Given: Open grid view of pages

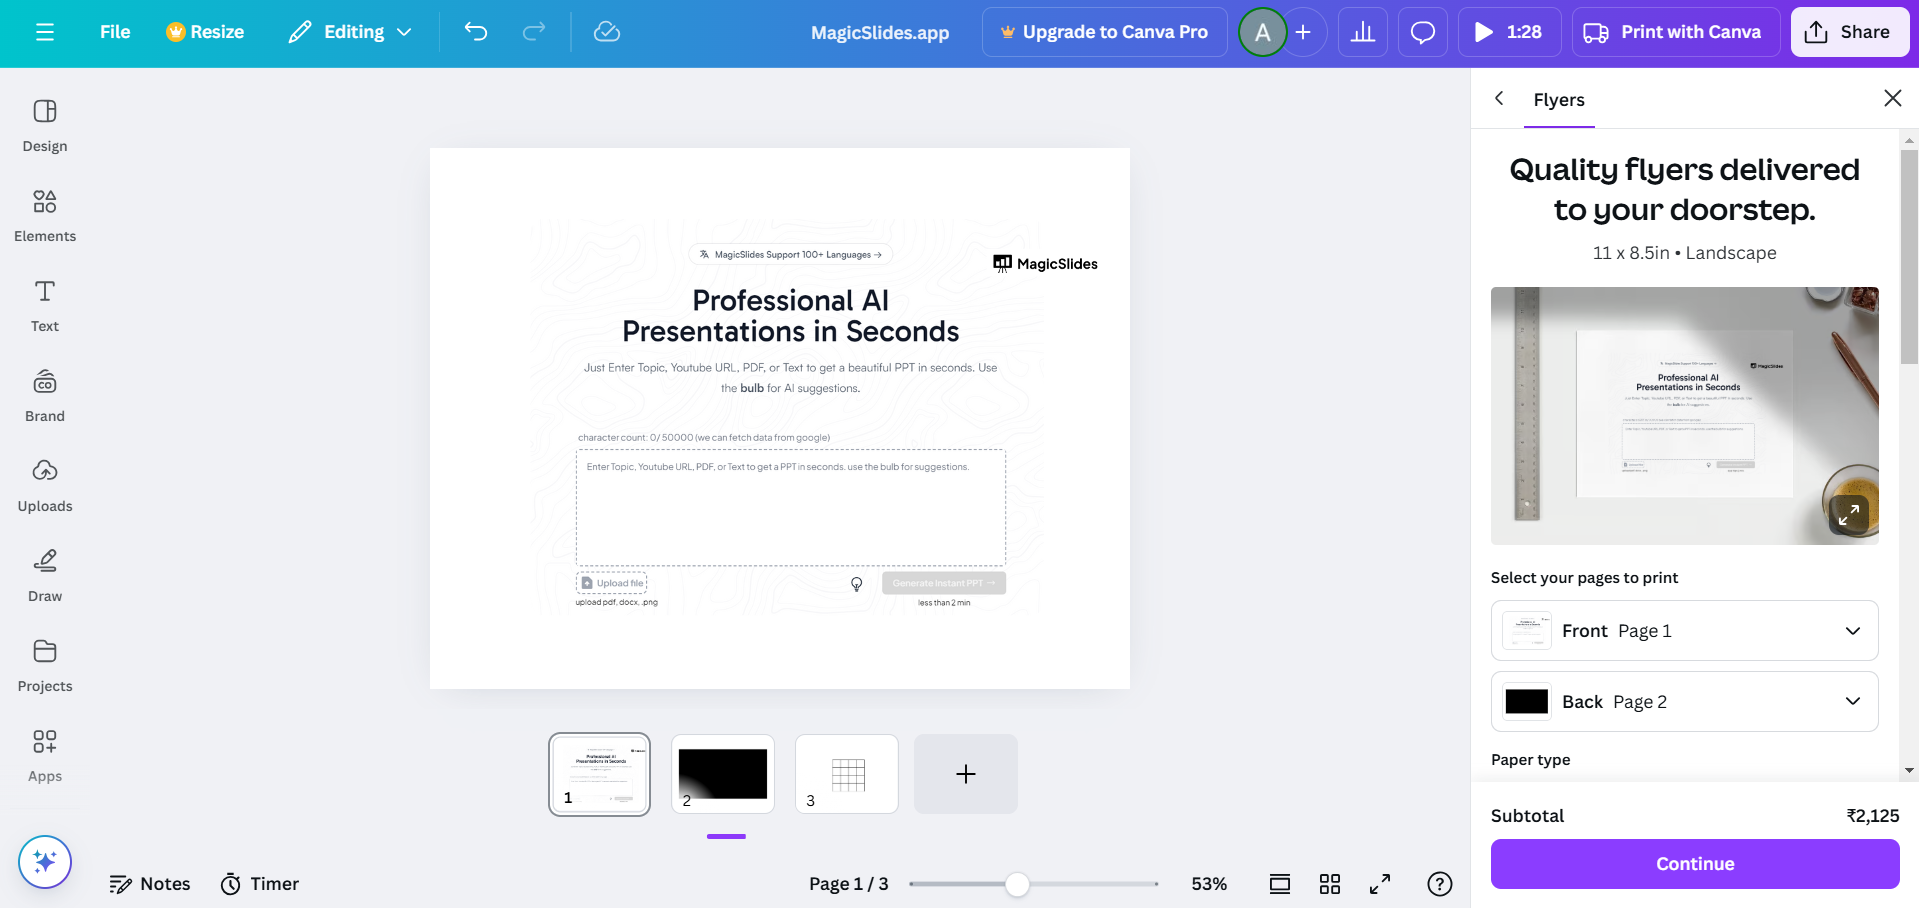Looking at the screenshot, I should click(1330, 884).
